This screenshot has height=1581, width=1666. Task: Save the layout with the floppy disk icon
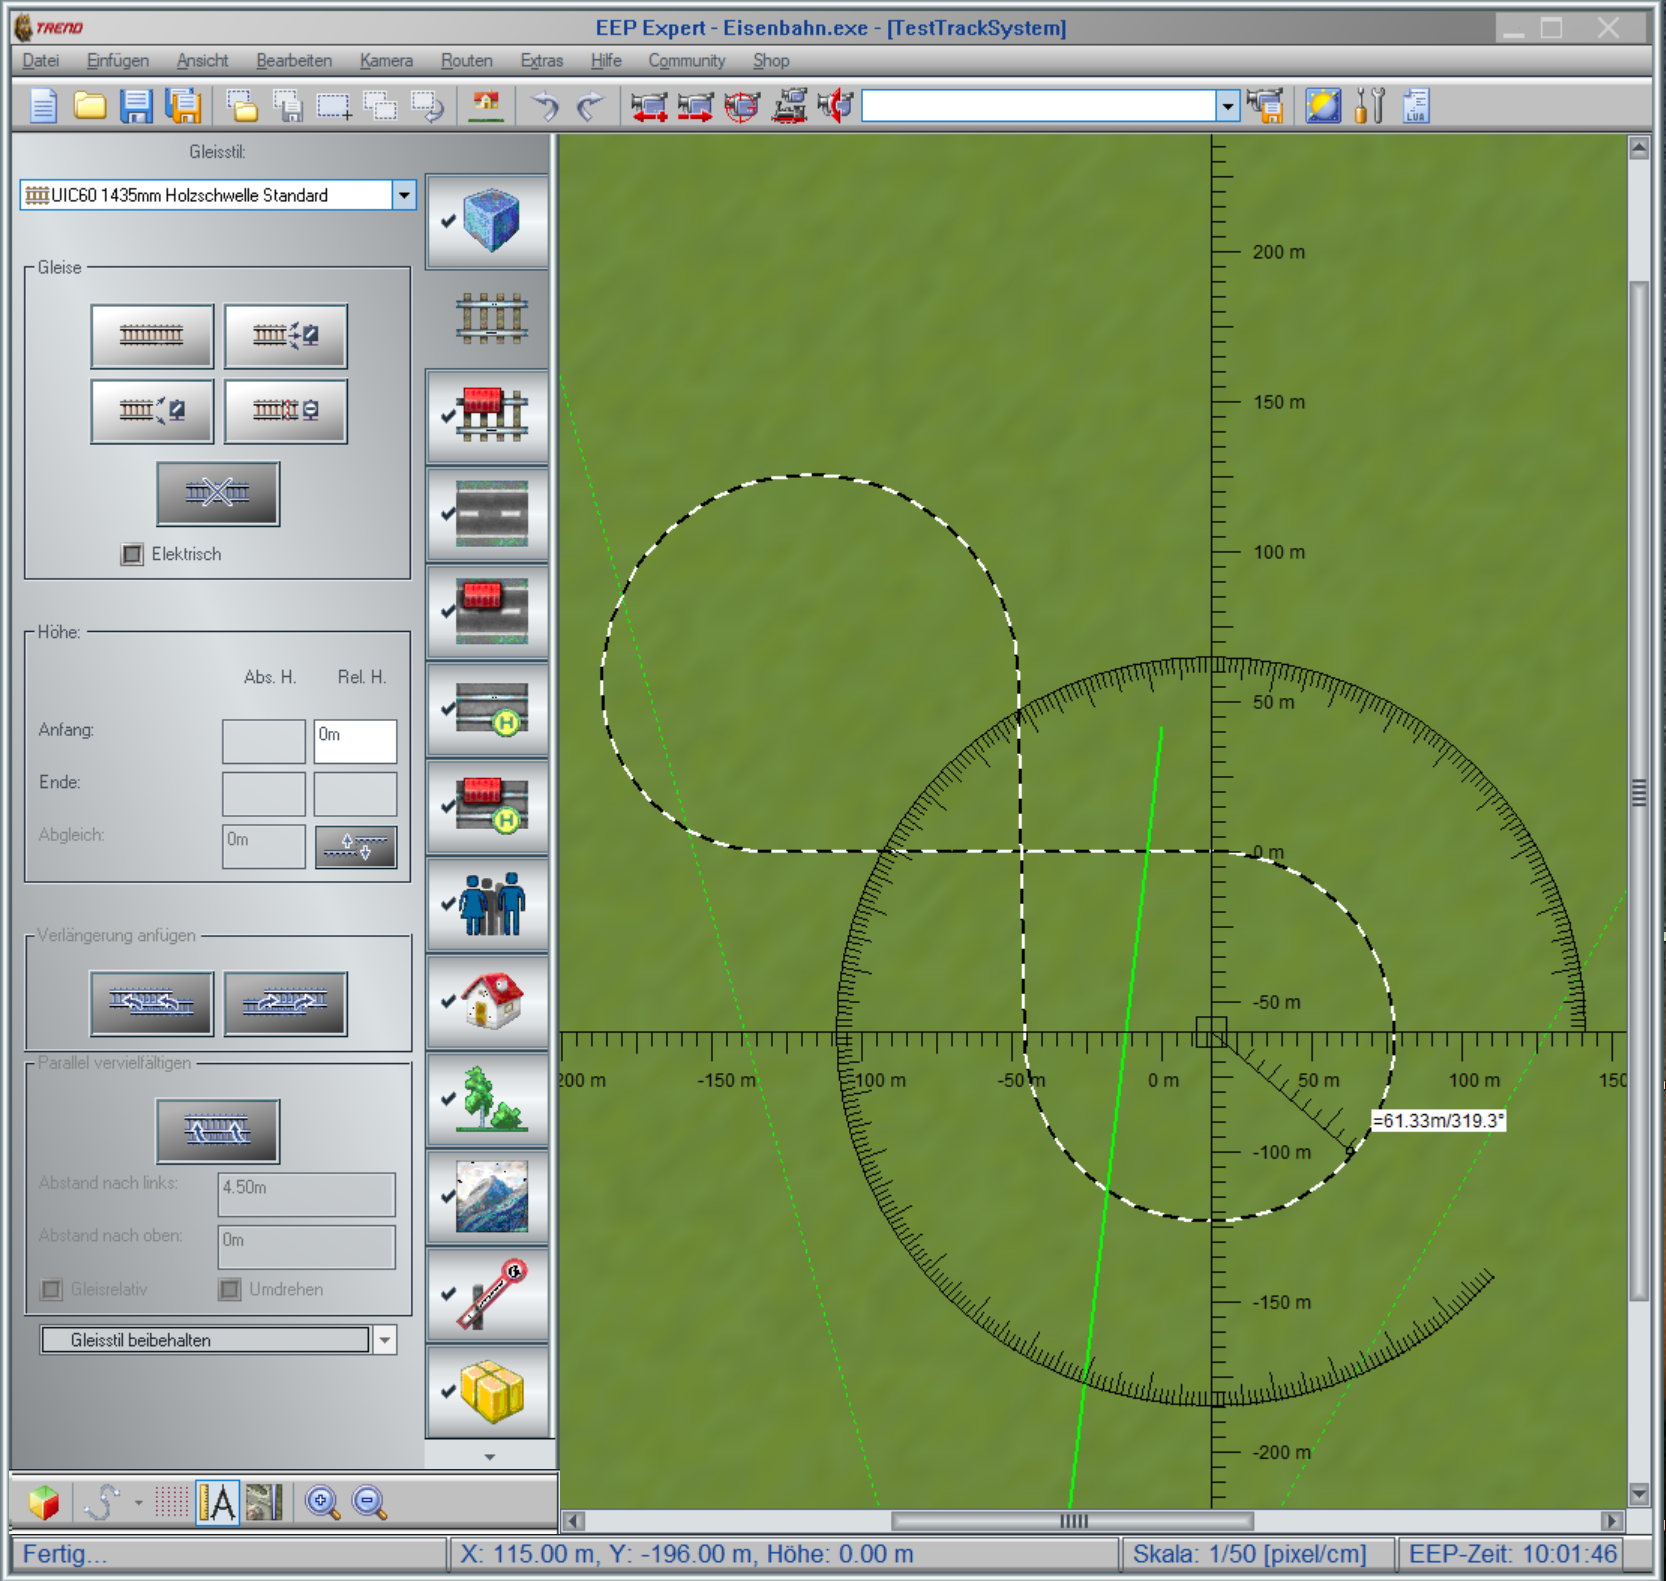point(136,105)
